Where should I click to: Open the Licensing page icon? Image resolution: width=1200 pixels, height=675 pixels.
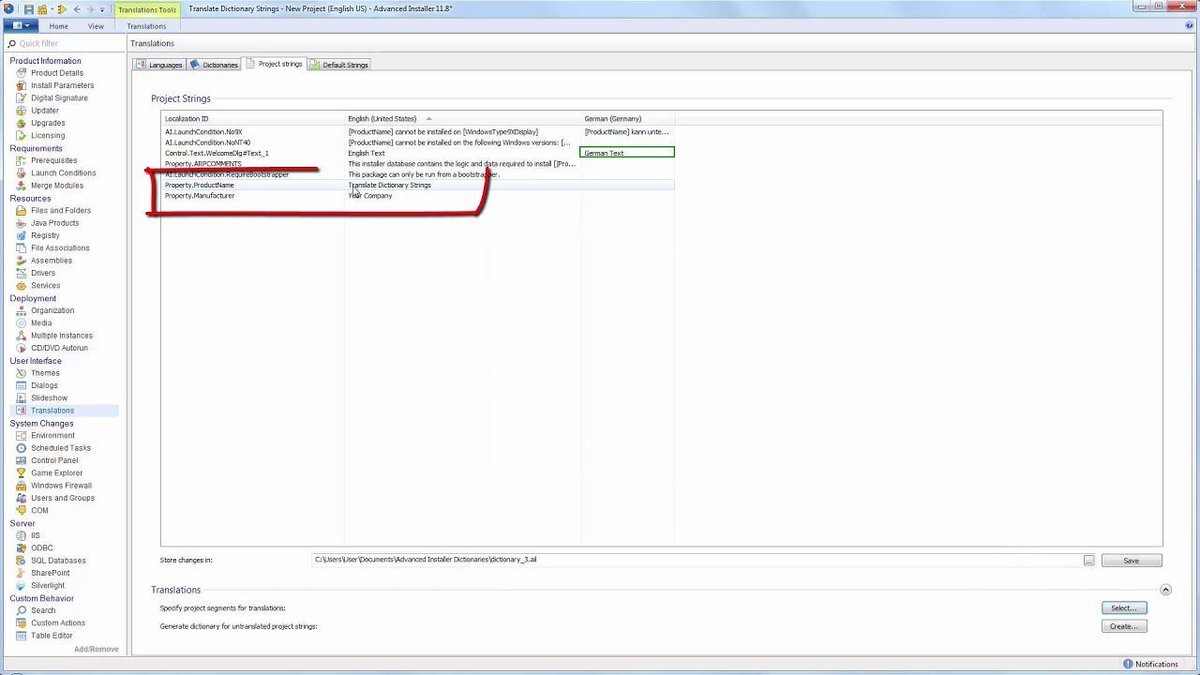click(x=22, y=136)
